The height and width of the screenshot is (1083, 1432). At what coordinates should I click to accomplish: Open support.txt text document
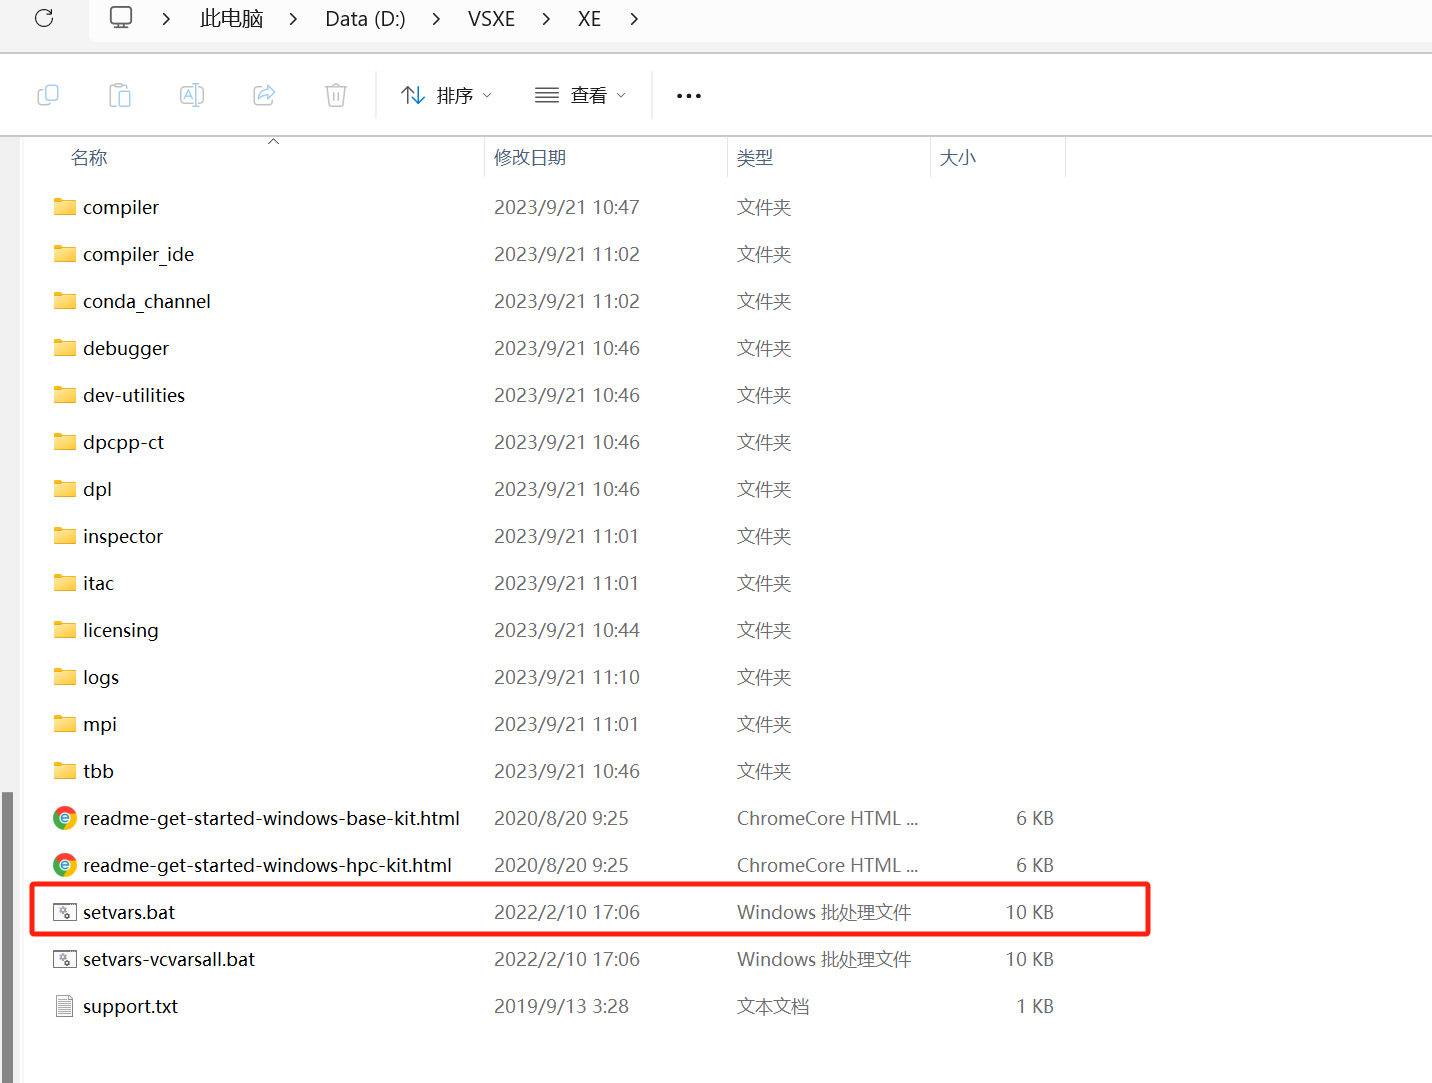(129, 1006)
